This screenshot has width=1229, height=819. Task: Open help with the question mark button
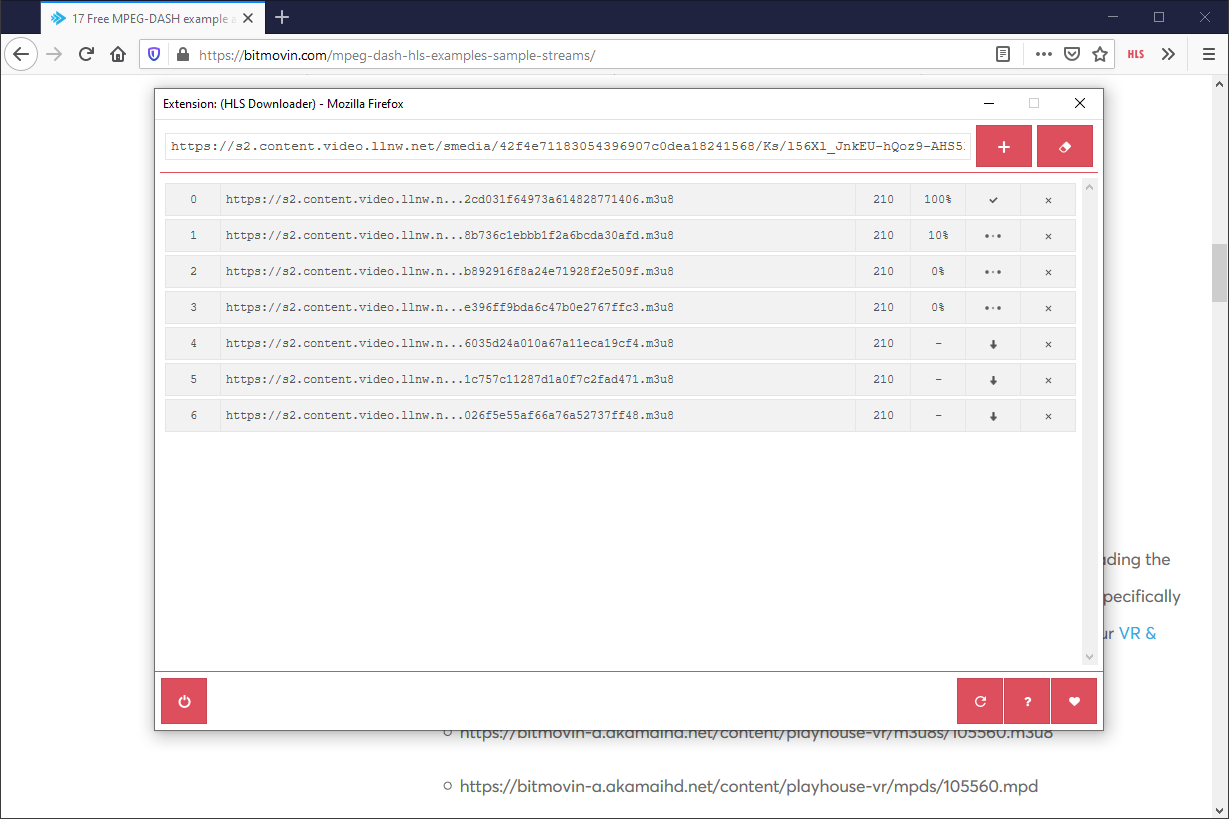click(x=1027, y=701)
